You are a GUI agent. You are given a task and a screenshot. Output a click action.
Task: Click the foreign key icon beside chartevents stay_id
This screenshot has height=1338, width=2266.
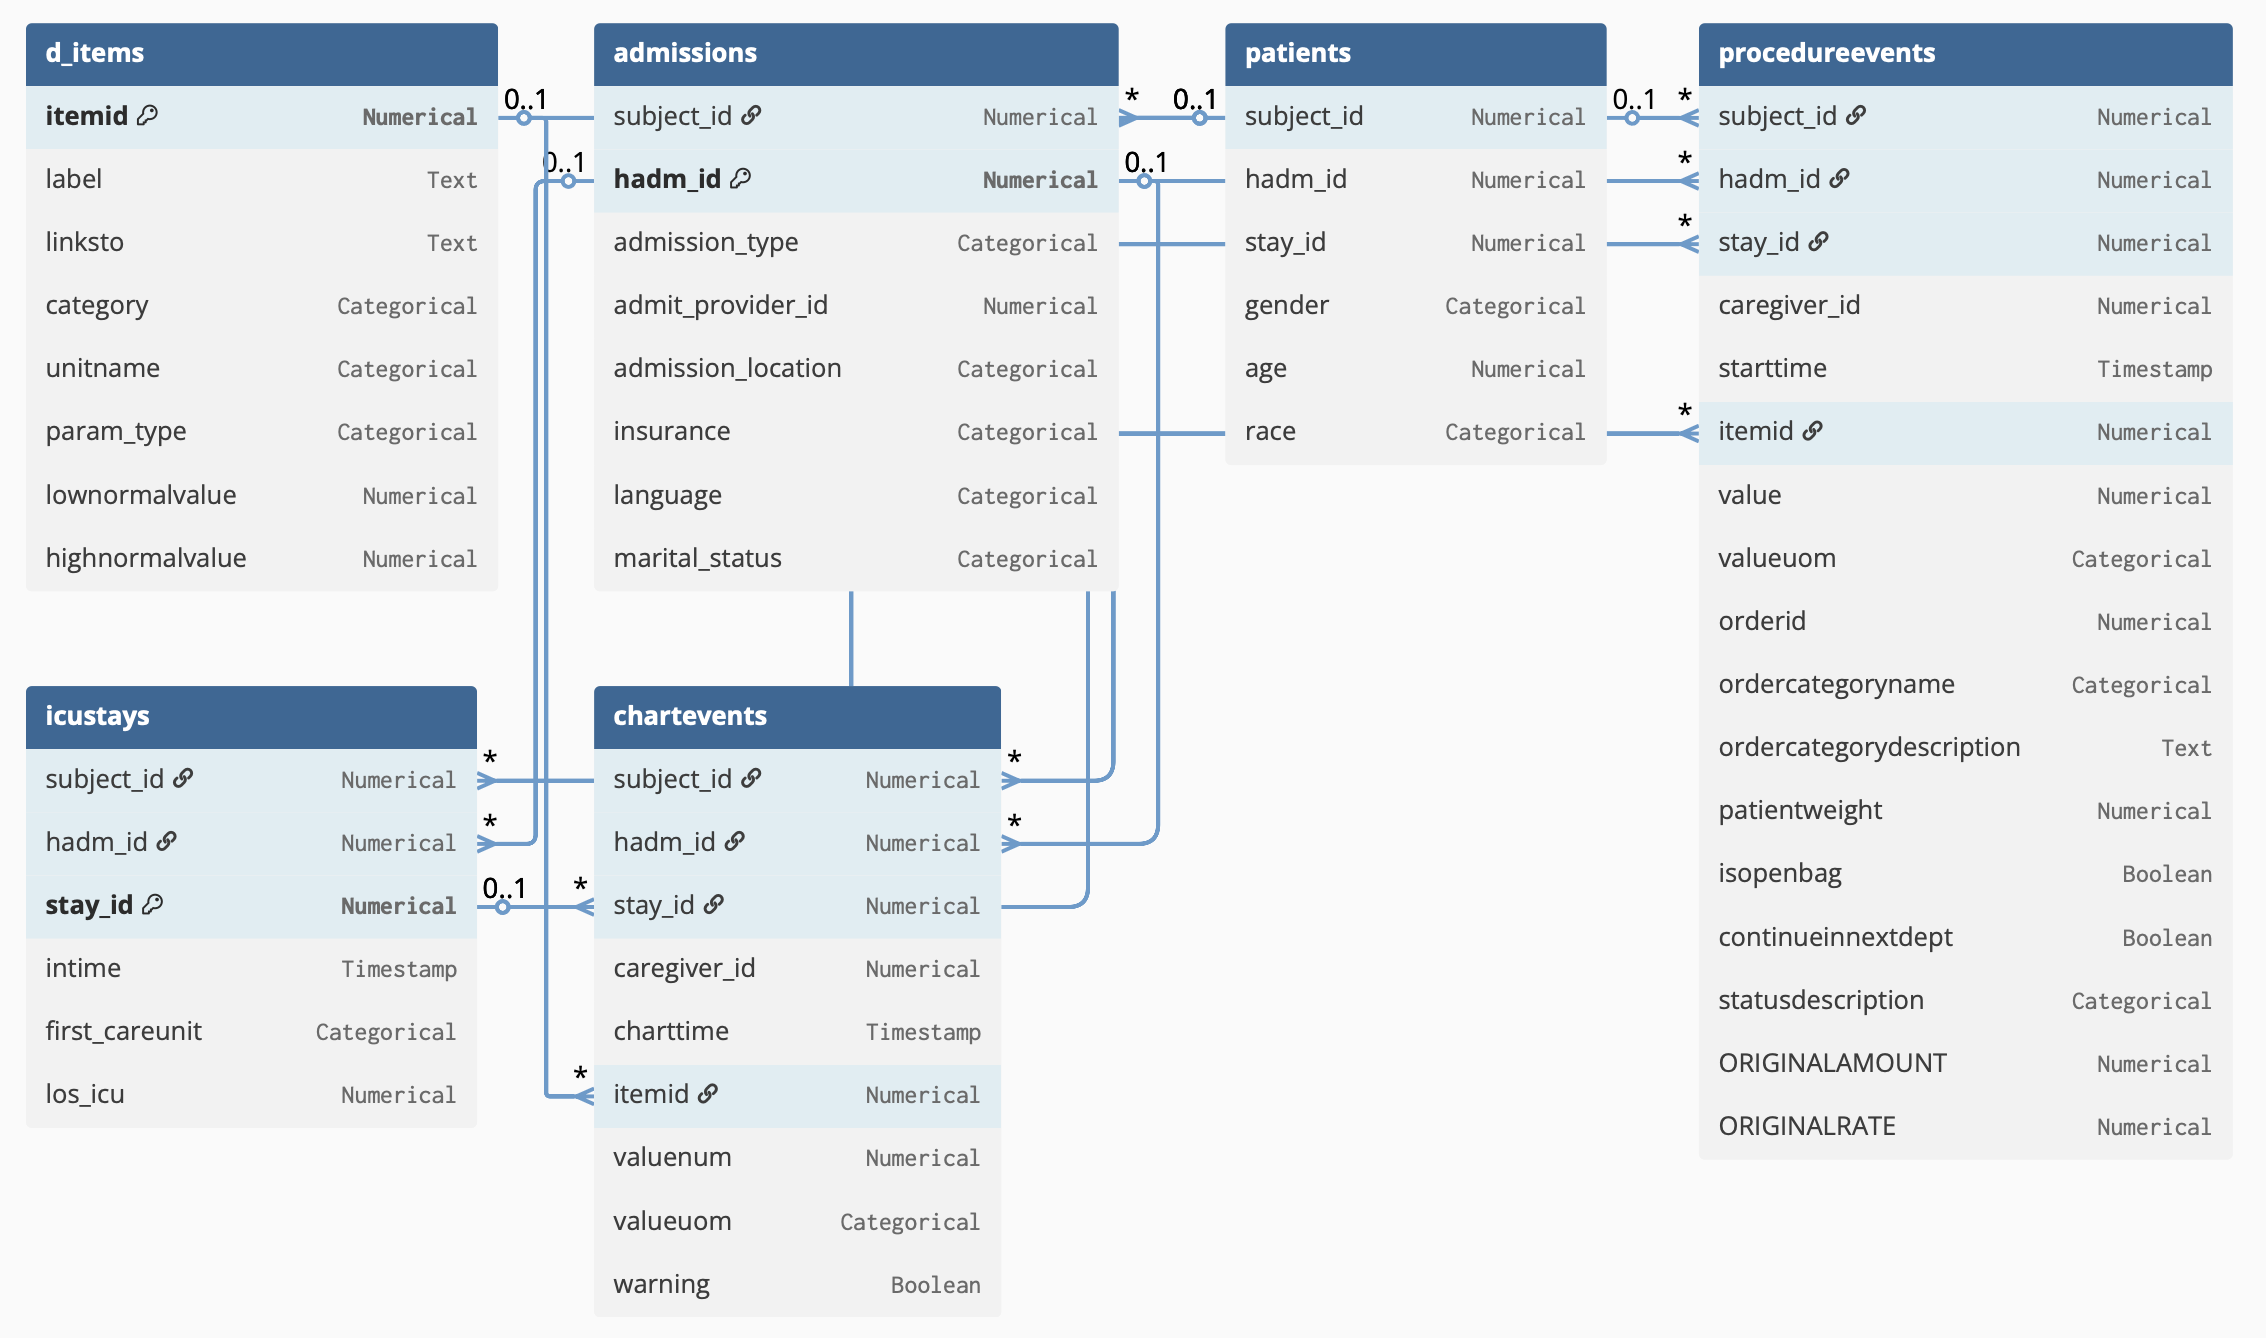point(714,905)
